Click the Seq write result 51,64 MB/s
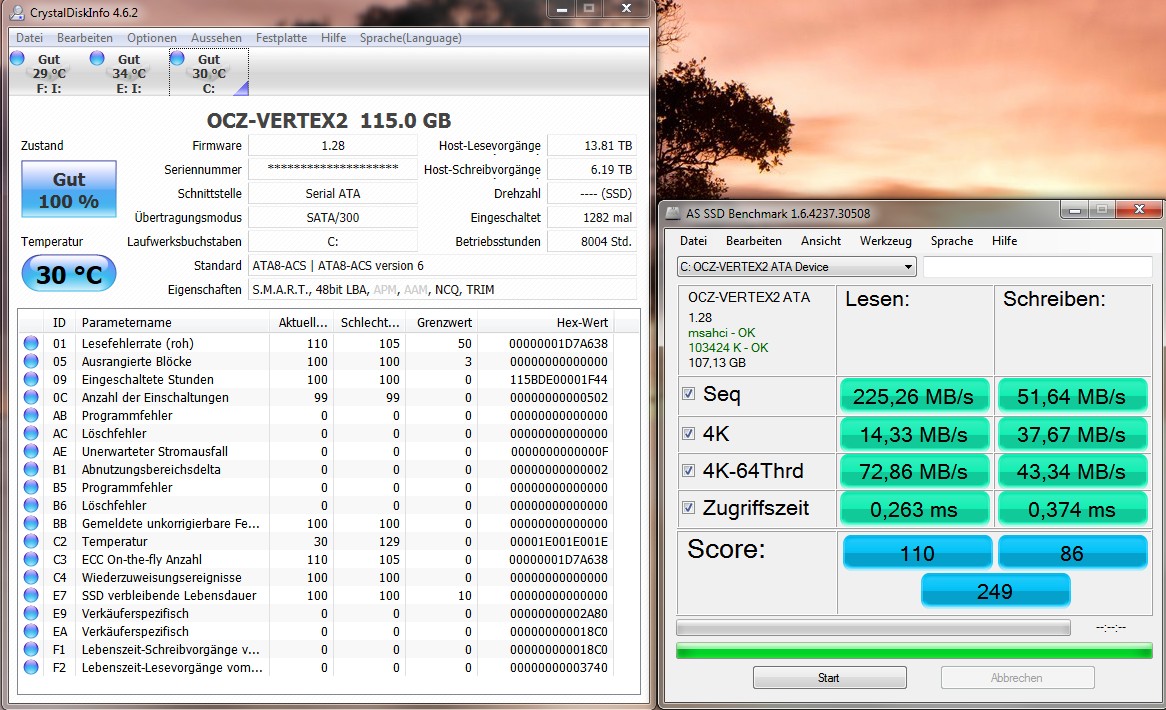Viewport: 1166px width, 710px height. point(1072,397)
